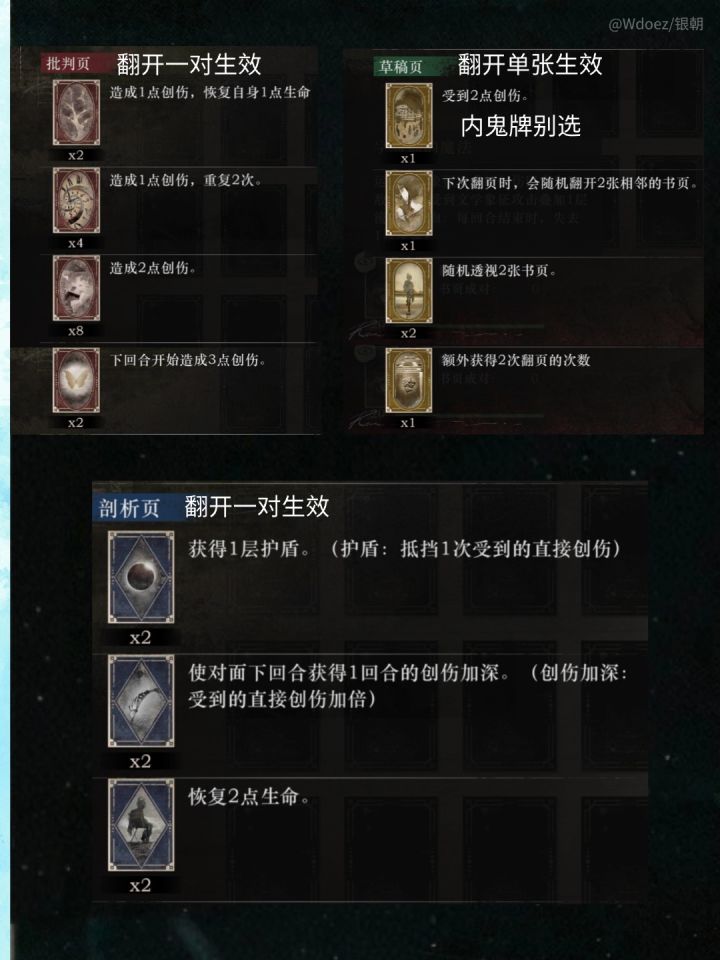720x960 pixels.
Task: Click the 翻开单张生效 heading
Action: point(530,64)
